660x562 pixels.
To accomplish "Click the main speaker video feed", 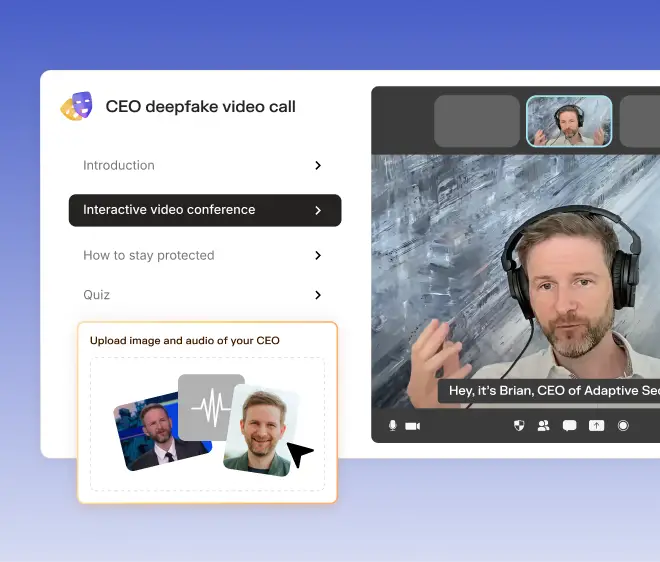I will tap(516, 281).
